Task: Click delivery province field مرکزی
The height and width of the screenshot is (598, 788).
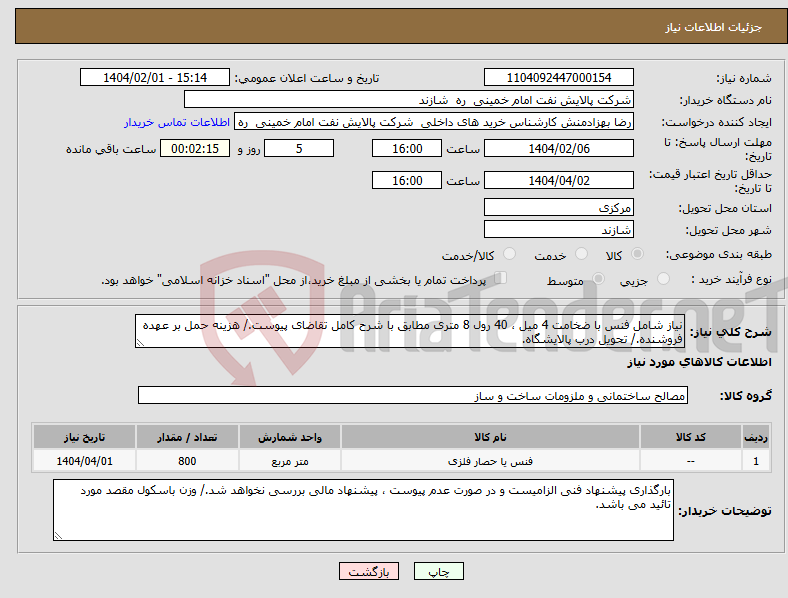Action: (558, 207)
